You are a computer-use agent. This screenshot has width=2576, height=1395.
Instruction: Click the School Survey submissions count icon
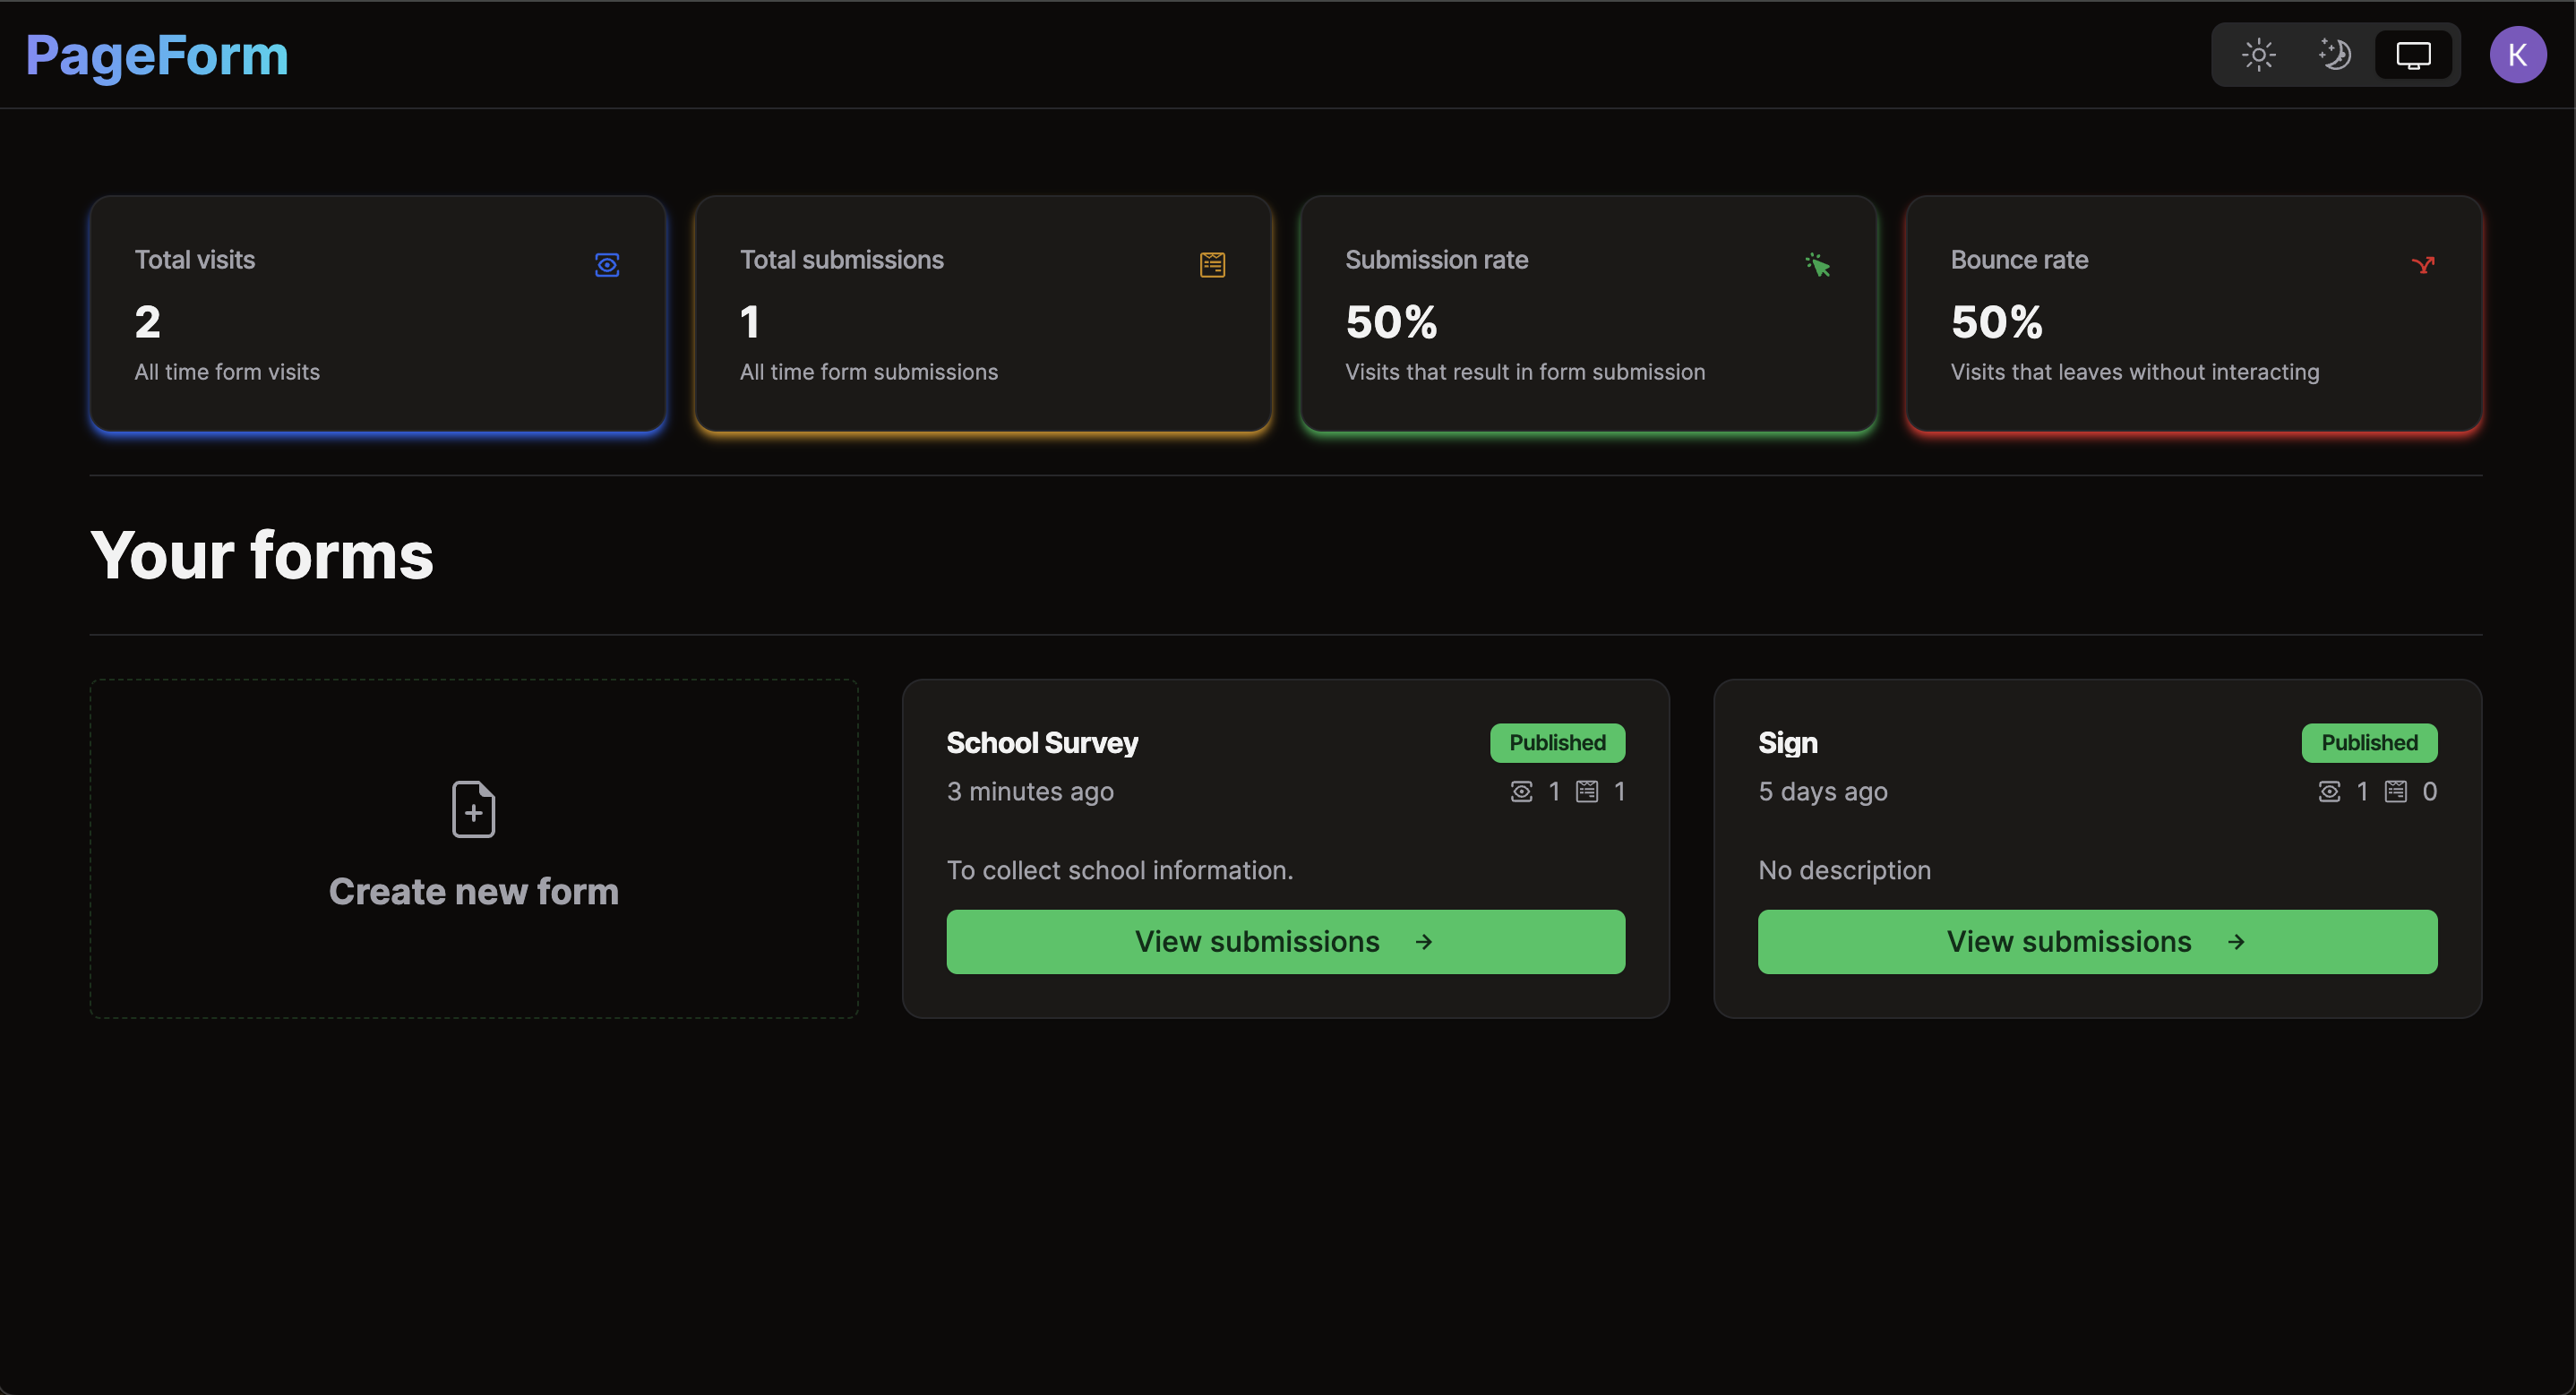1587,792
